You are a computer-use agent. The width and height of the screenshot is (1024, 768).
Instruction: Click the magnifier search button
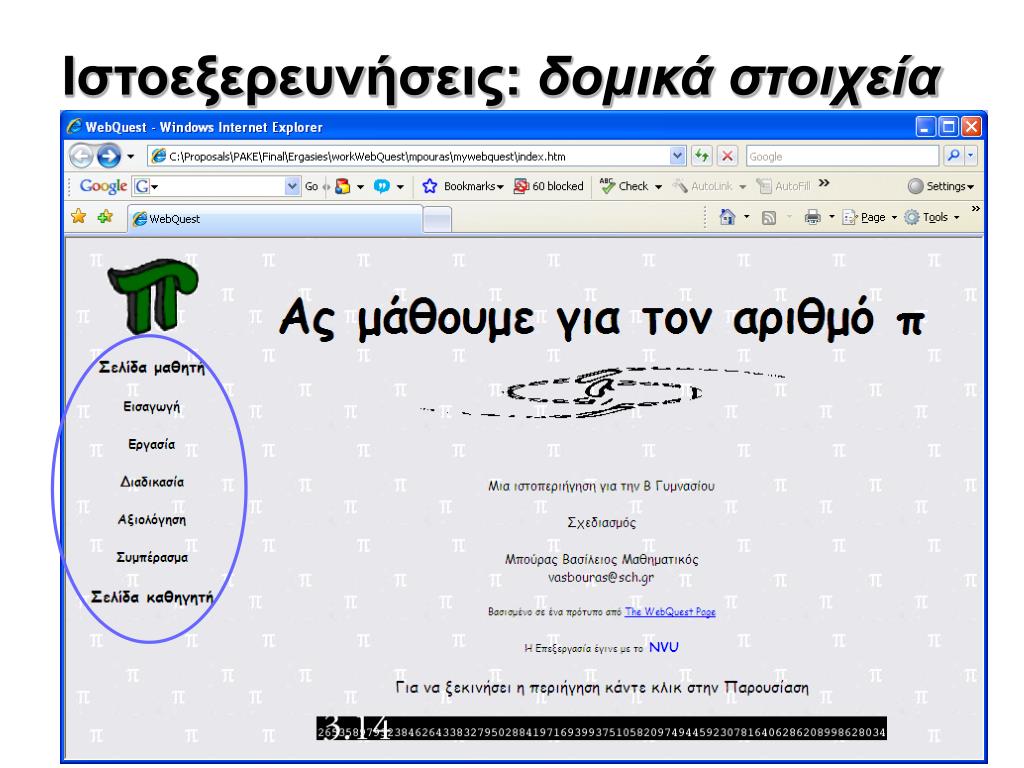[953, 156]
